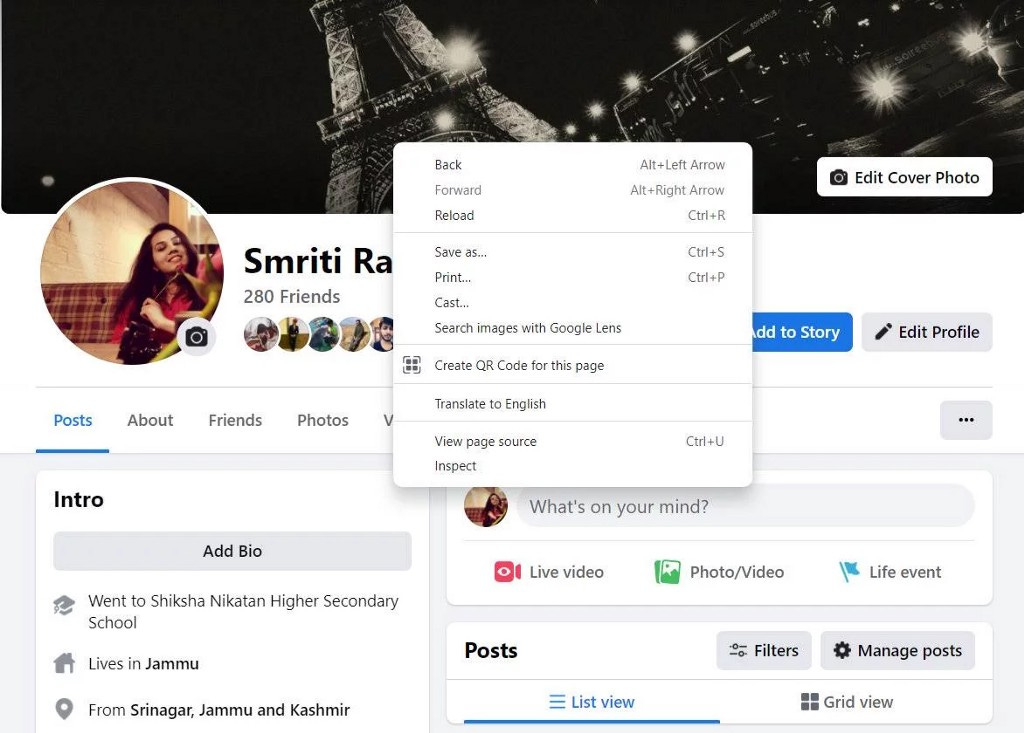Click the QR code icon in context menu
This screenshot has height=733, width=1024.
412,365
